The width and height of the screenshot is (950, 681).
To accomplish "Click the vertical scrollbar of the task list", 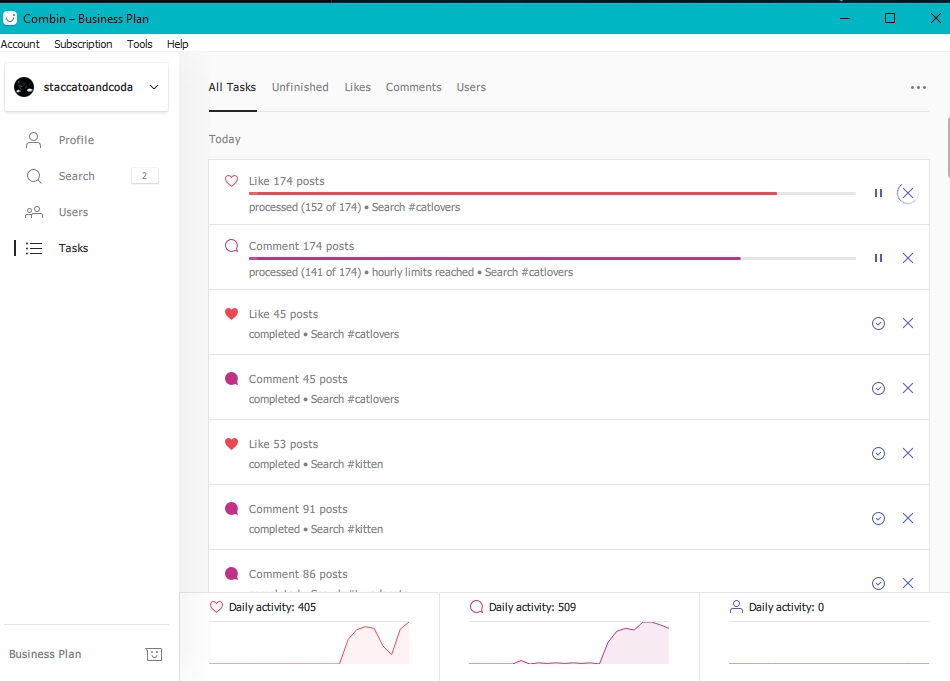I will (x=948, y=145).
